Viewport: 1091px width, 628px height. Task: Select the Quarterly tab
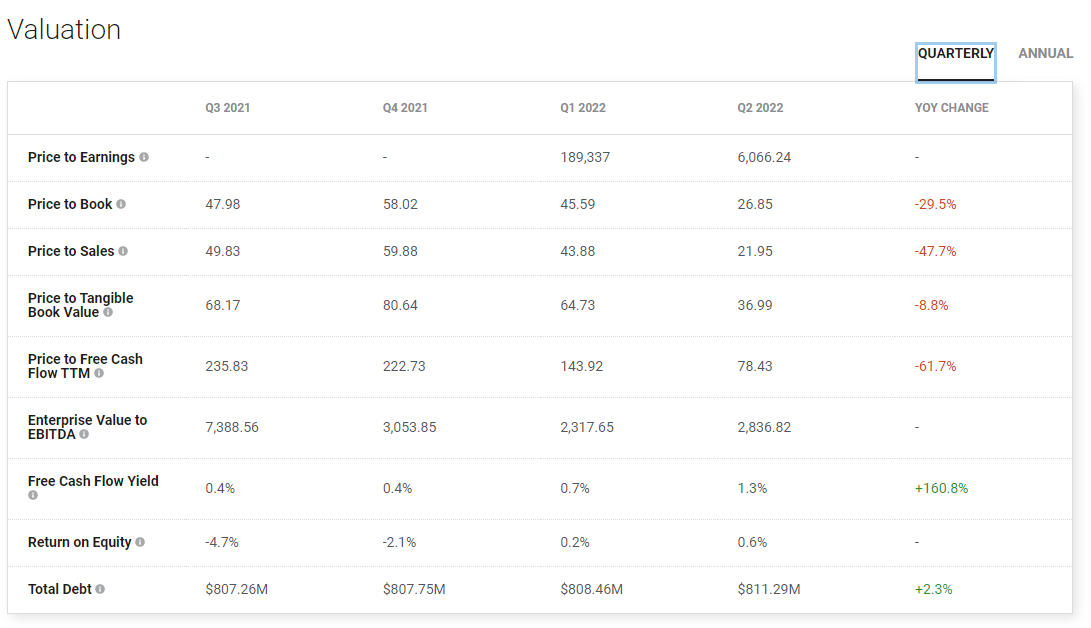tap(955, 54)
